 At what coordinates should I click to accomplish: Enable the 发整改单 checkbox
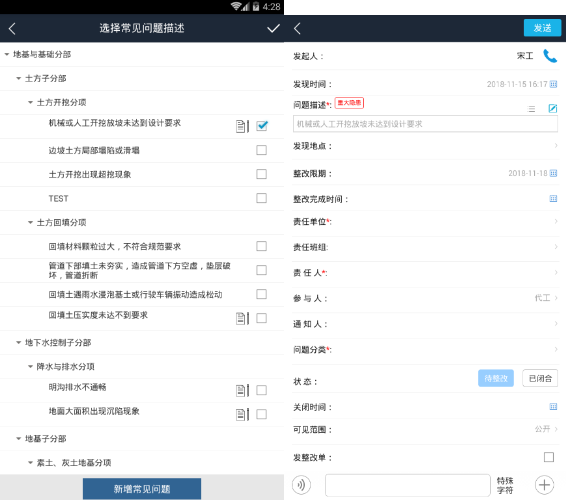click(x=549, y=457)
